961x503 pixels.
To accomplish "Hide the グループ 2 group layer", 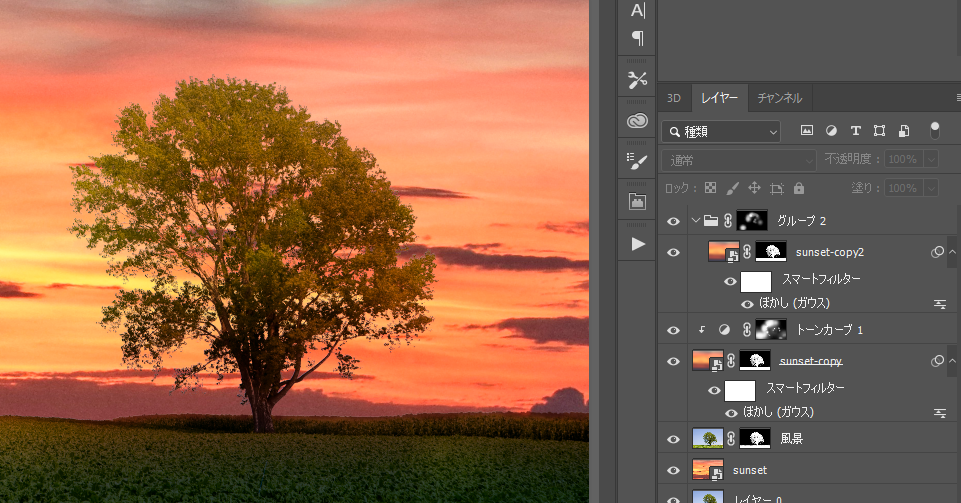I will pyautogui.click(x=673, y=221).
